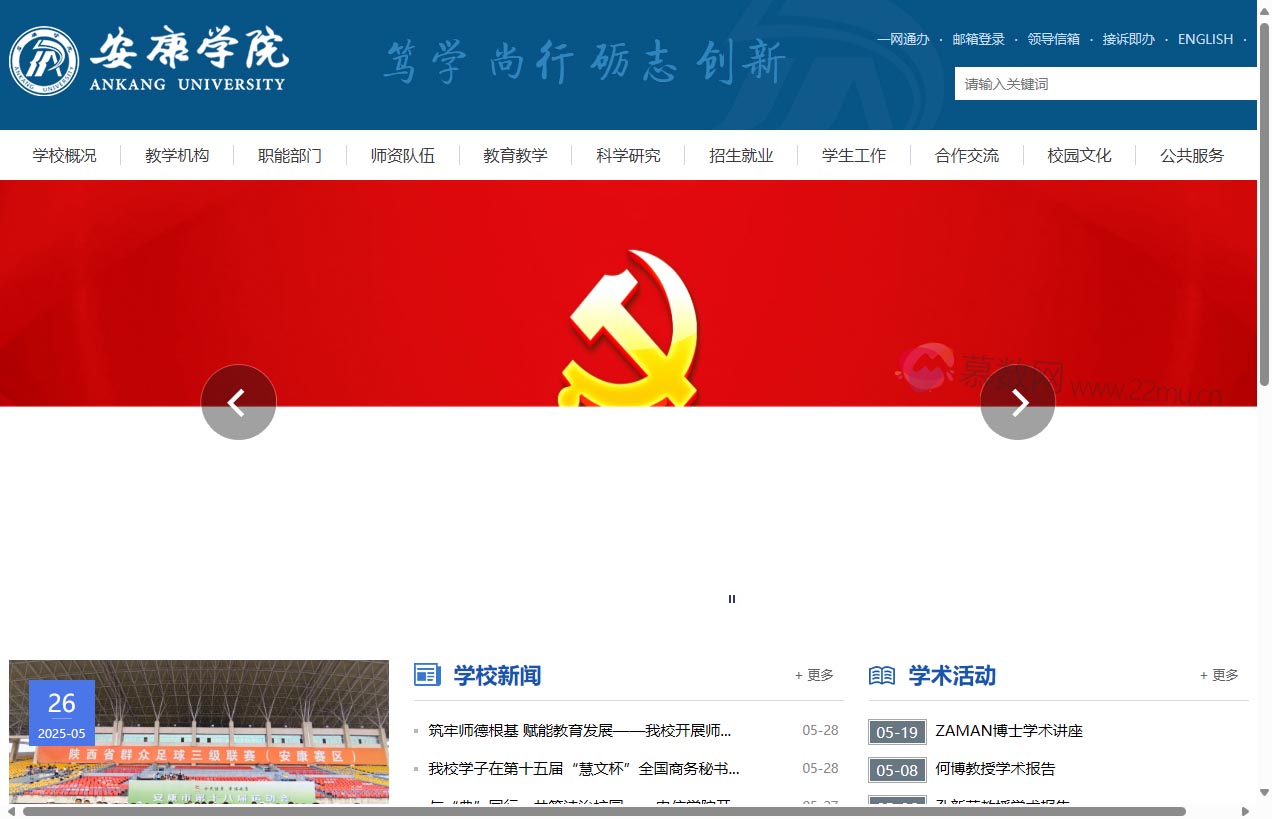The image size is (1272, 819).
Task: Expand the 公共服务 navigation dropdown
Action: [x=1192, y=155]
